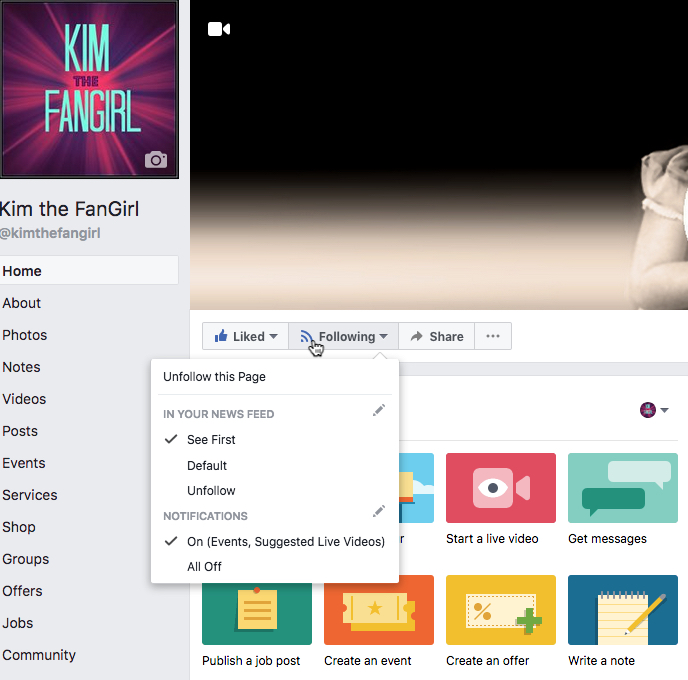688x680 pixels.
Task: Open the Liked dropdown button
Action: pos(245,336)
